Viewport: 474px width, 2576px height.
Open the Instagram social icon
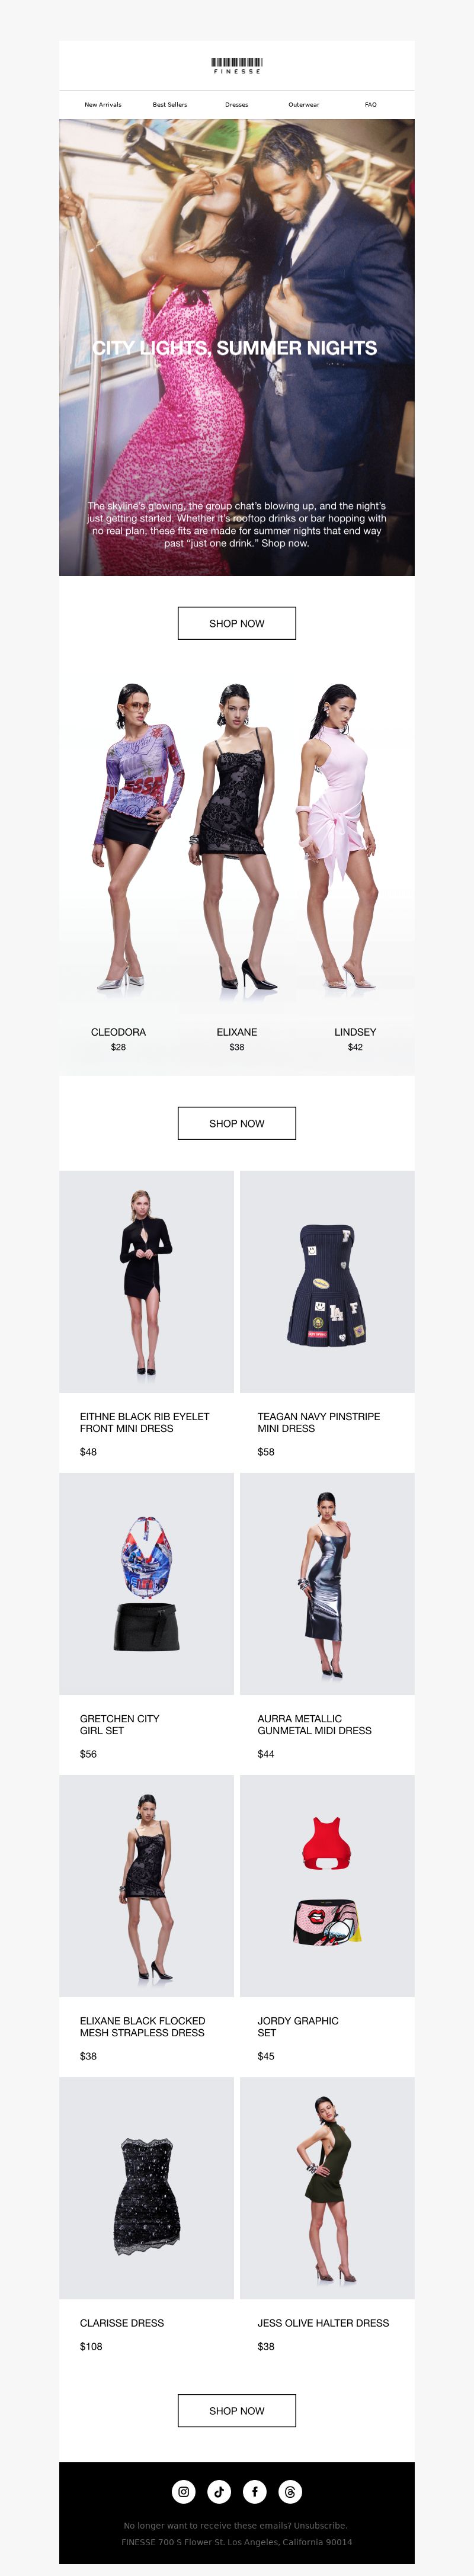(x=184, y=2491)
